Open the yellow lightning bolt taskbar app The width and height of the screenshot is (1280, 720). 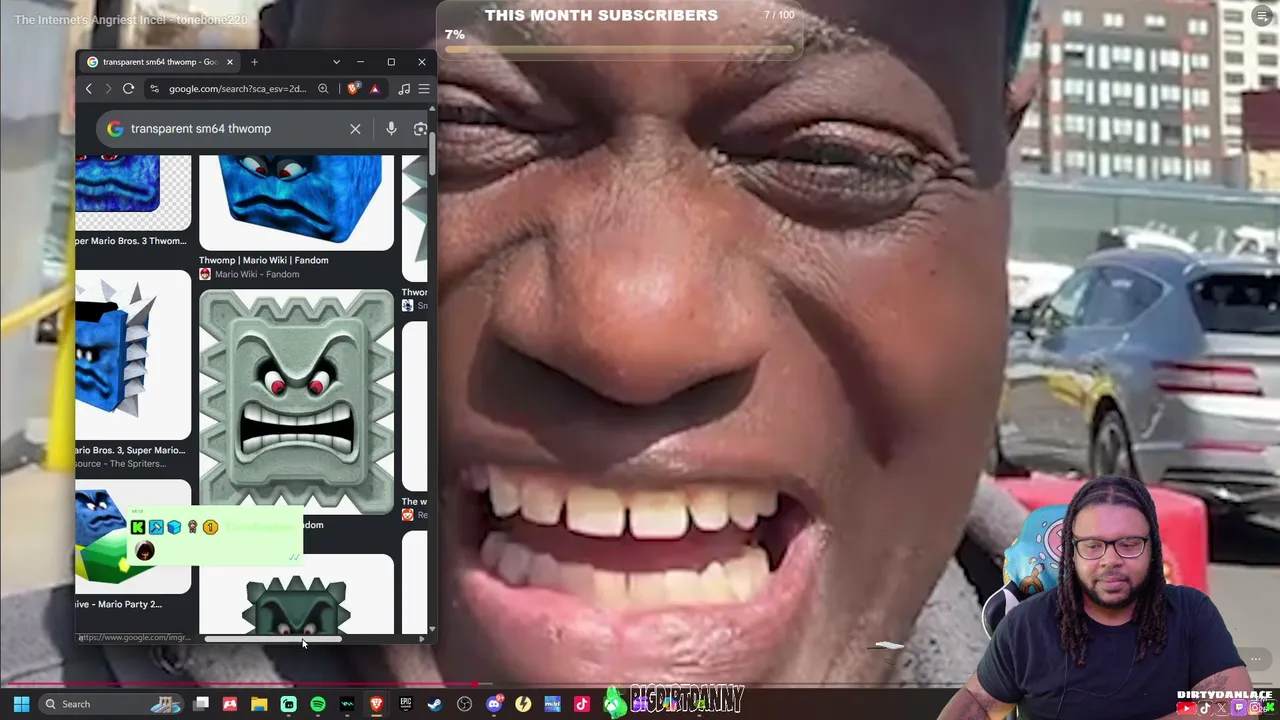(523, 704)
